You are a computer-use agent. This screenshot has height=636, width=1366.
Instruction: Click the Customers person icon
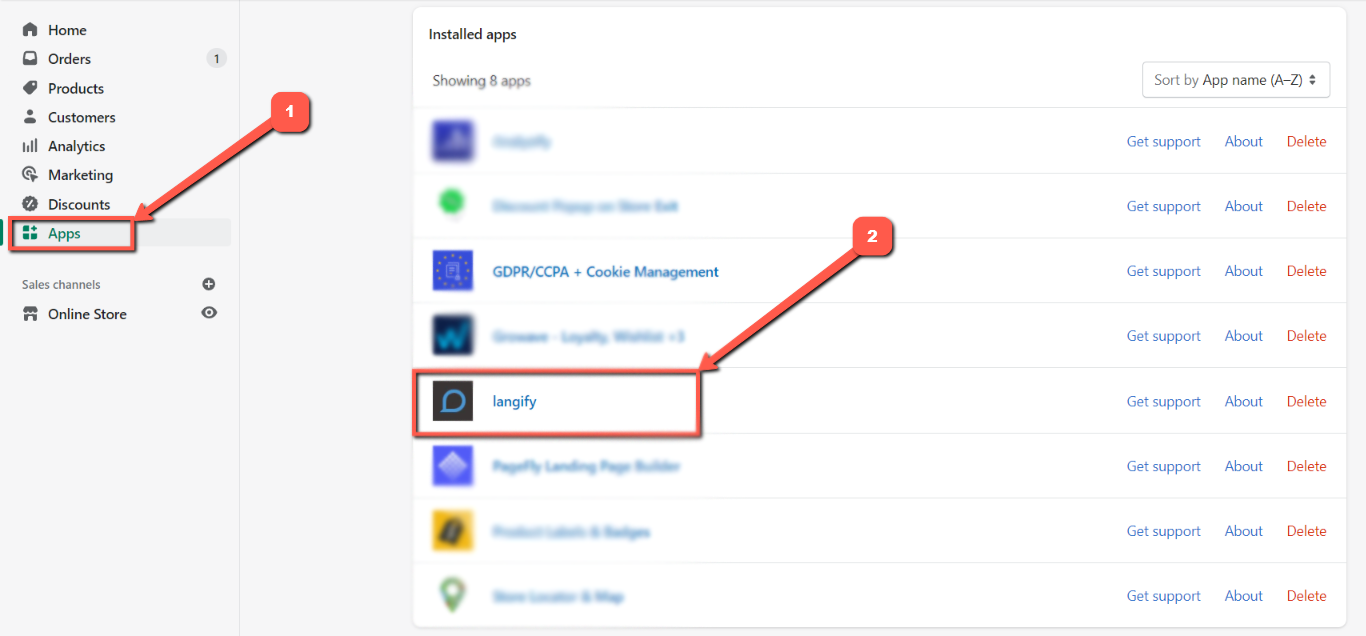tap(30, 117)
